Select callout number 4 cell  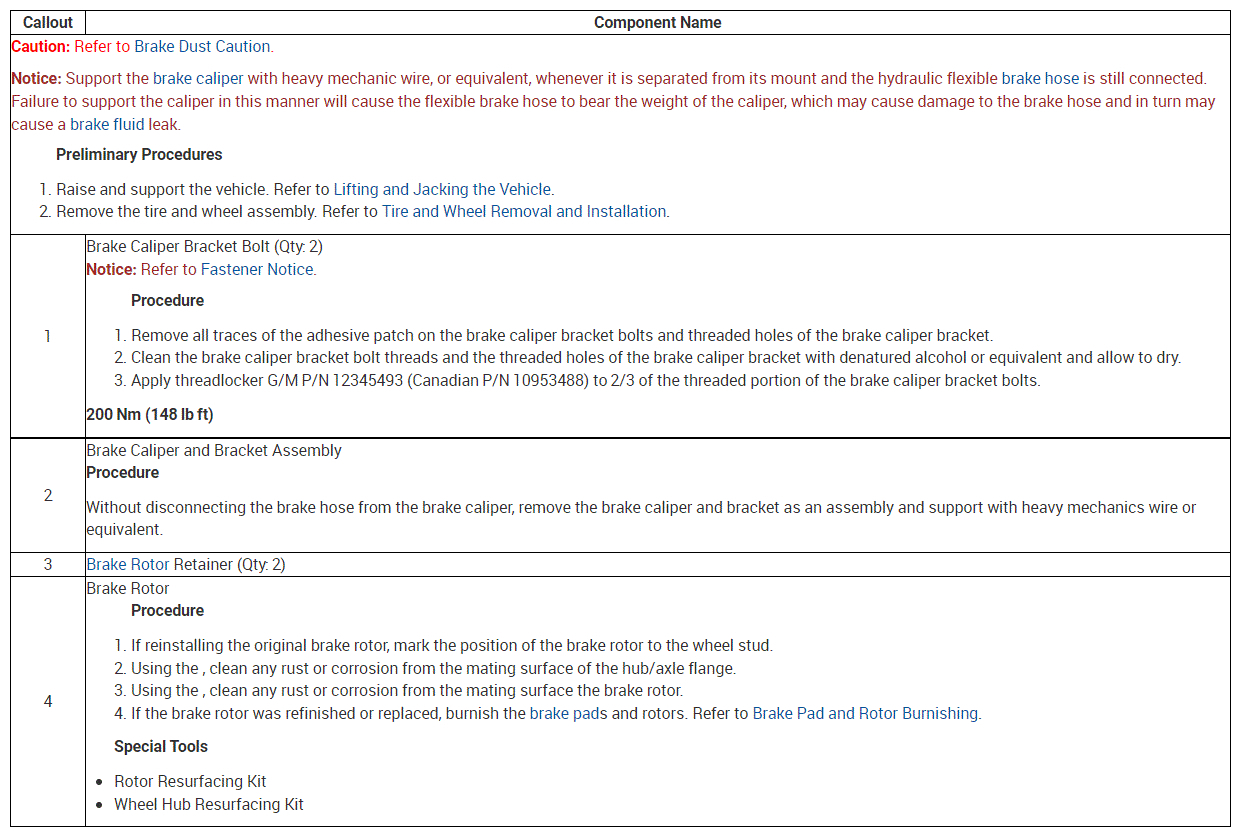[x=48, y=701]
